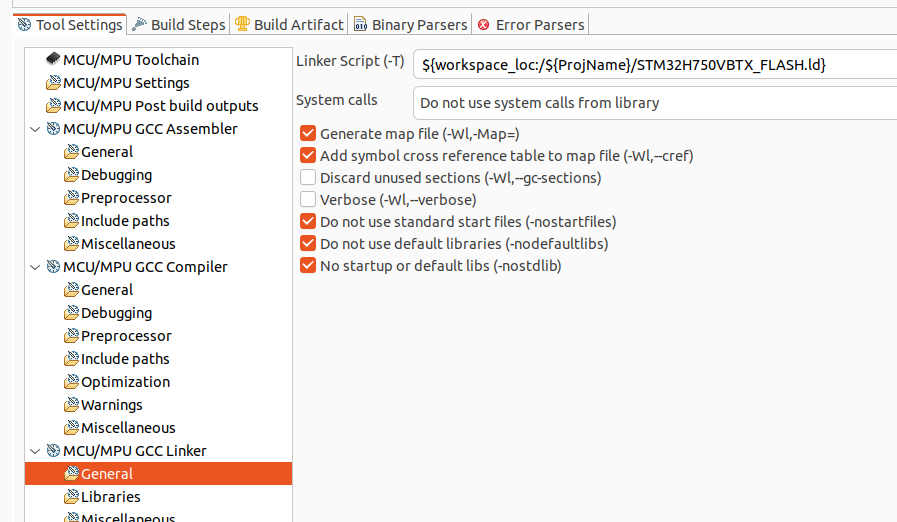
Task: Click the Linker Libraries page icon
Action: point(71,497)
